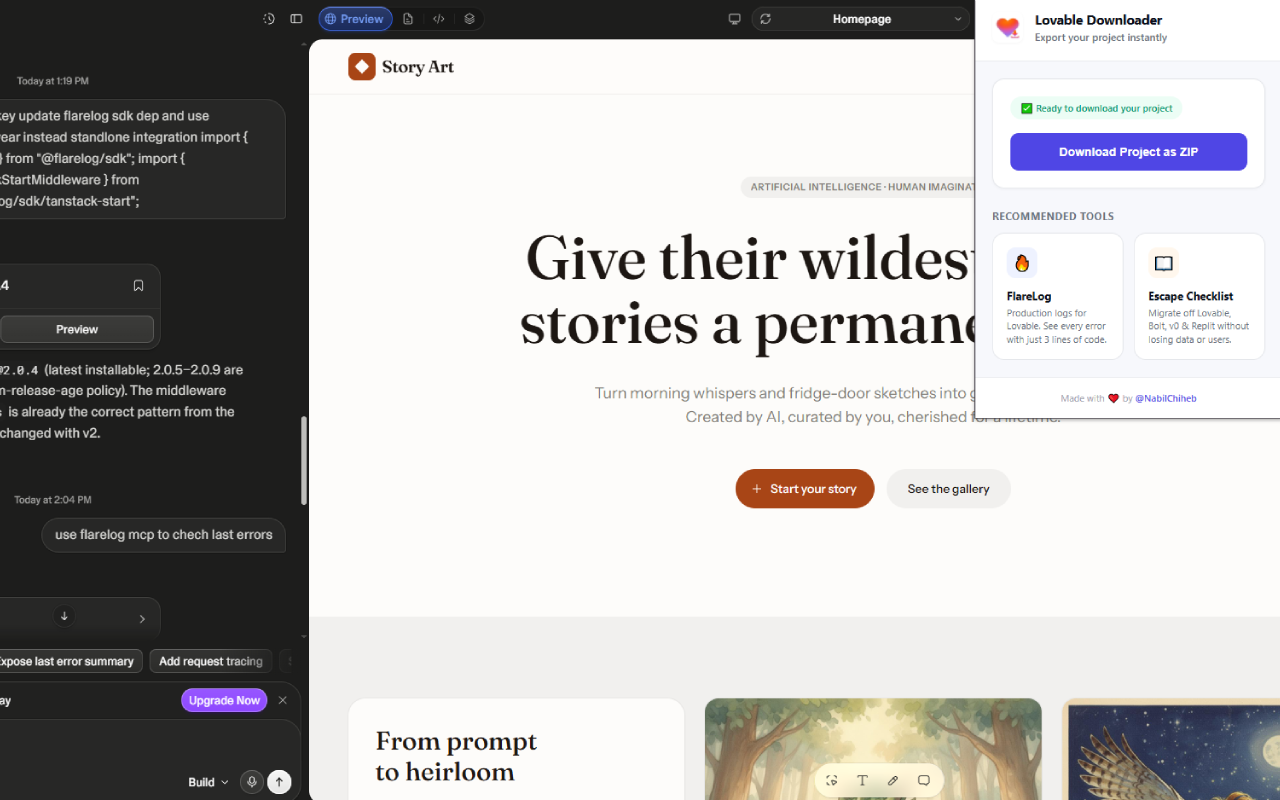
Task: Click the Preview button in chat card
Action: pos(77,329)
